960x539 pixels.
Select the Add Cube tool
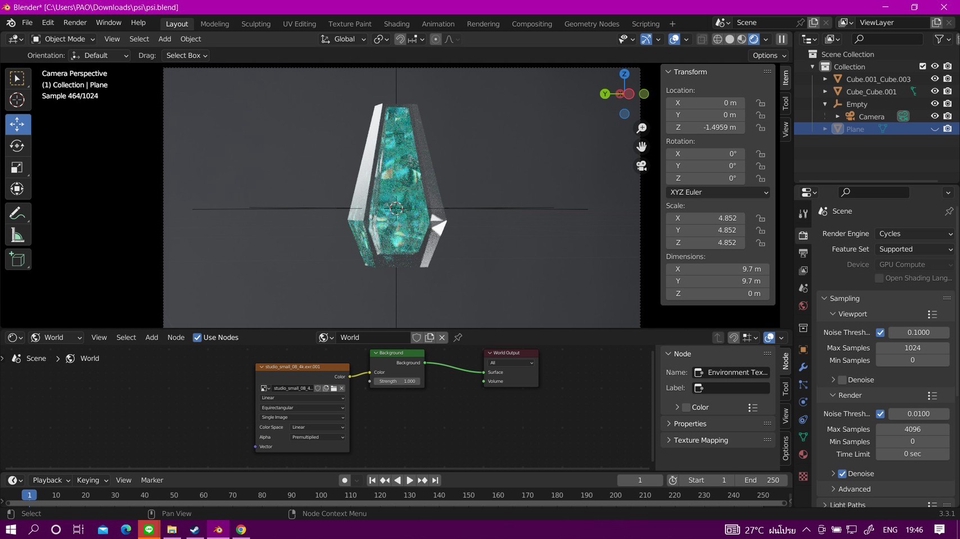point(17,260)
